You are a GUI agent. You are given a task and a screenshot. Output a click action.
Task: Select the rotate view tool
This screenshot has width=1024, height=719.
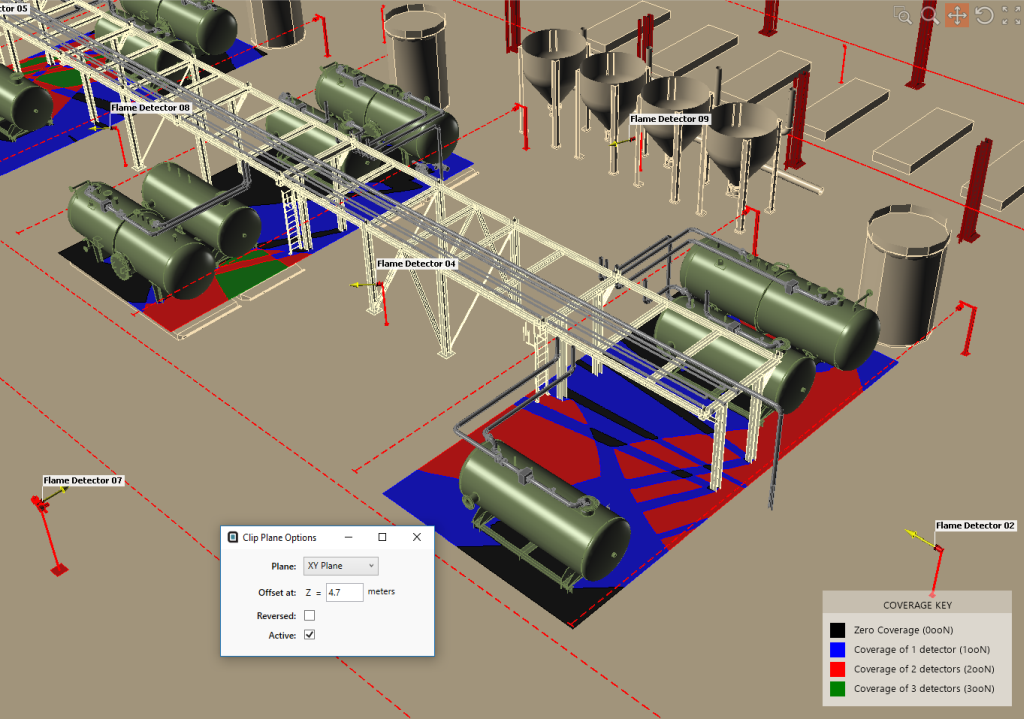984,15
